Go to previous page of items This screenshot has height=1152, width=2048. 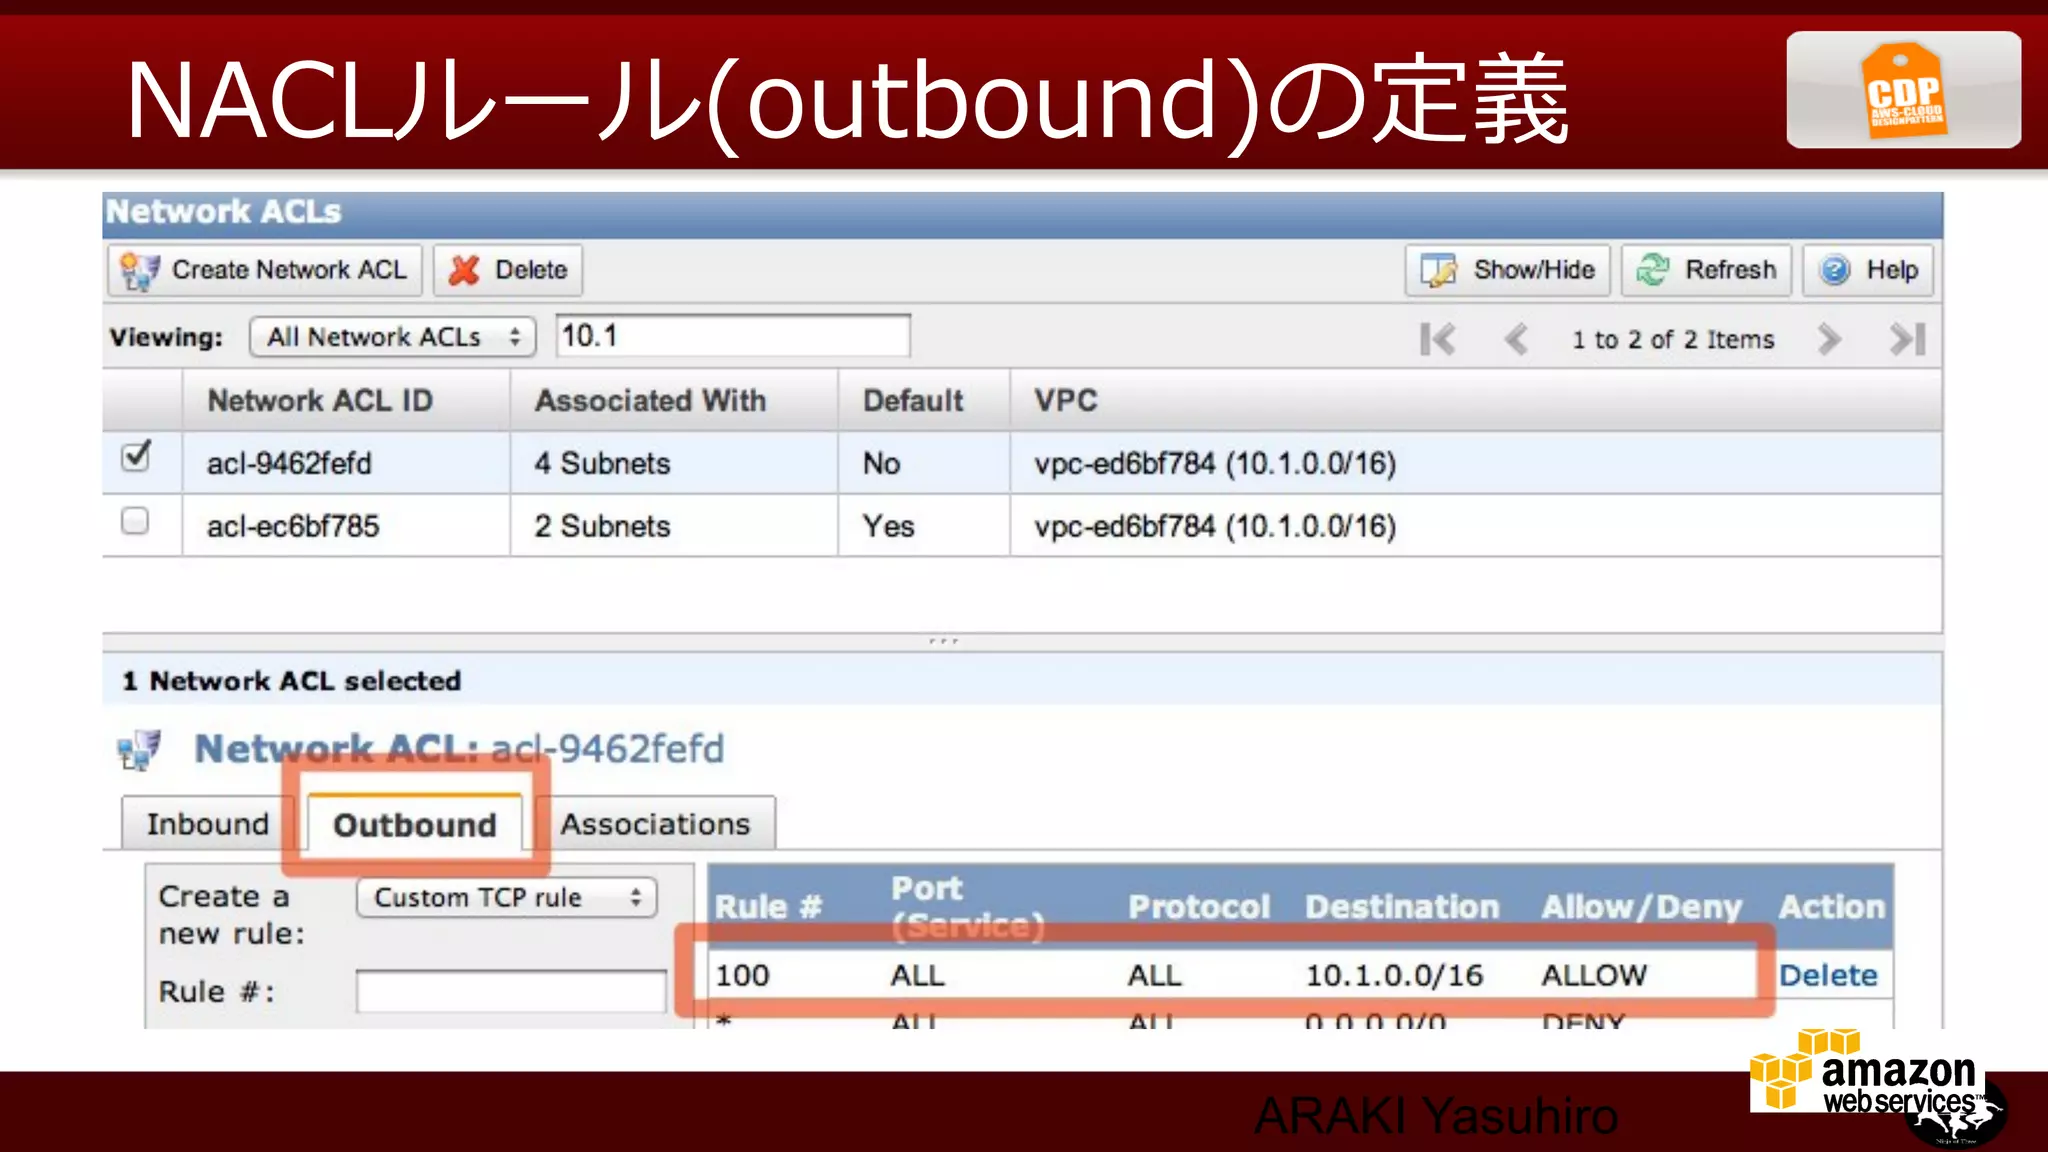pyautogui.click(x=1516, y=339)
